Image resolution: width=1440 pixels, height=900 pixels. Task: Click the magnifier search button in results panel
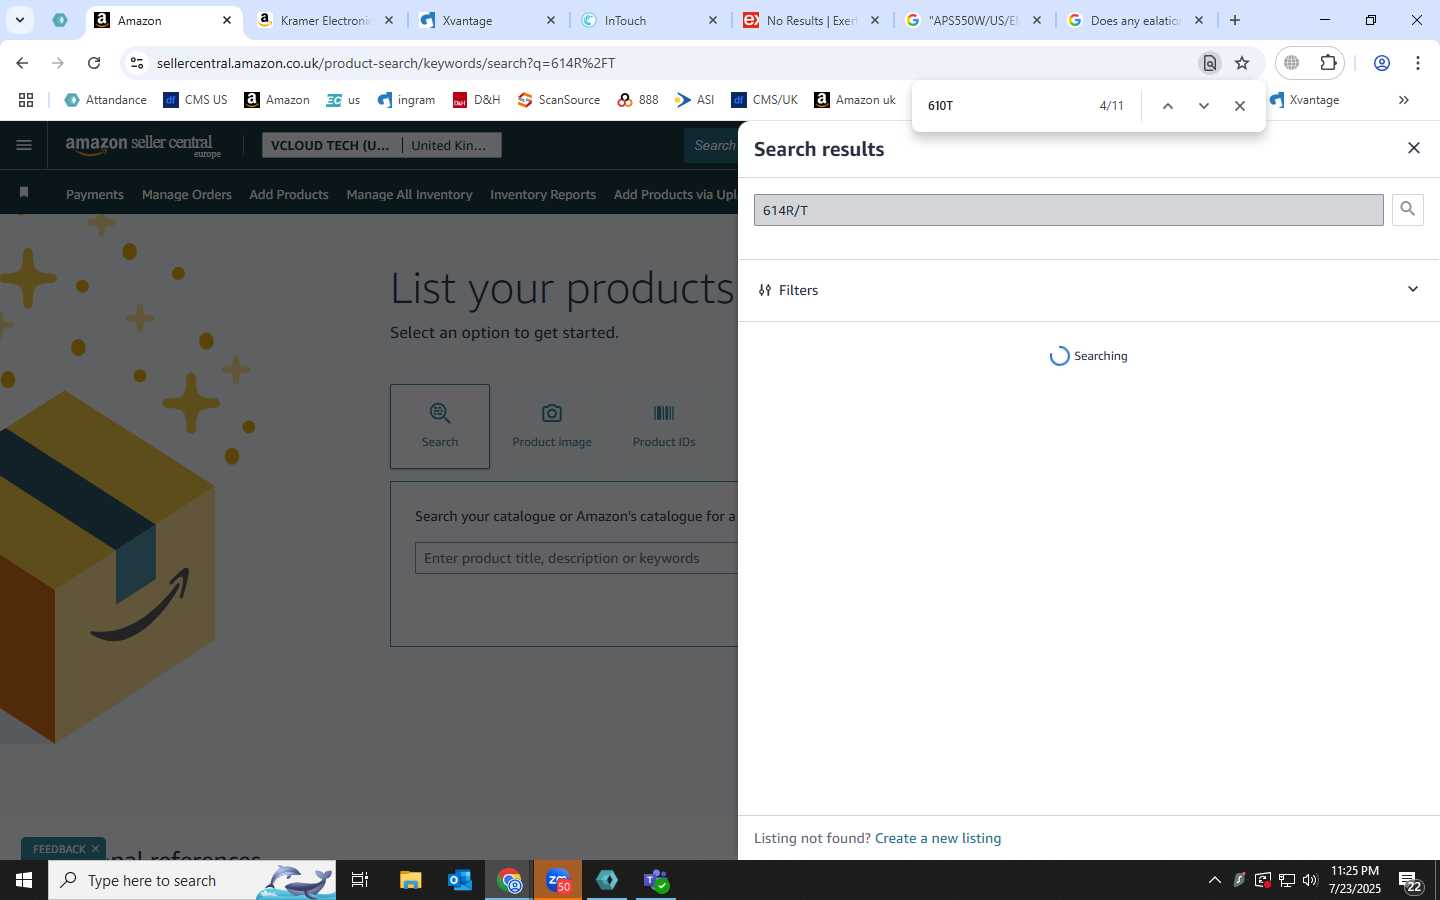[1407, 209]
